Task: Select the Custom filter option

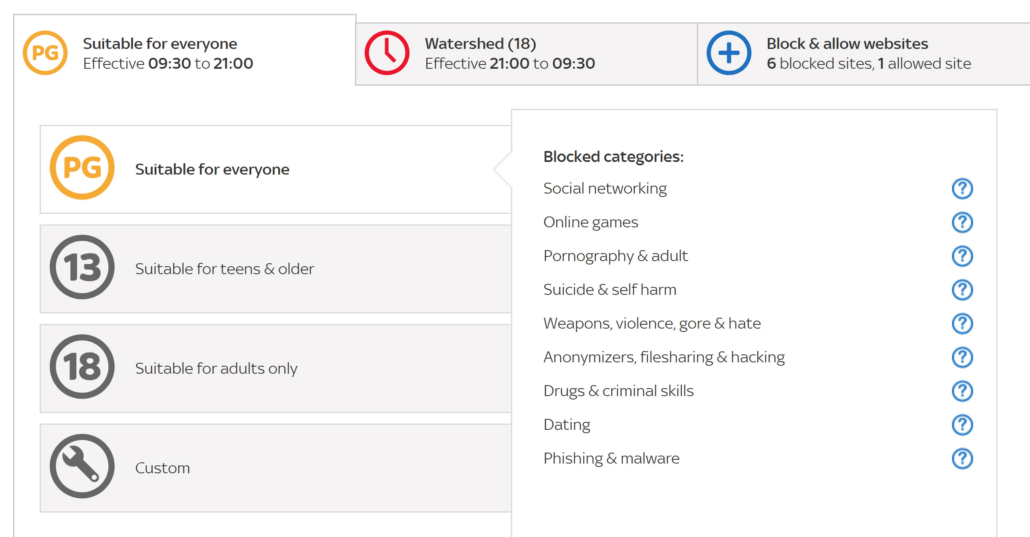Action: click(x=276, y=468)
